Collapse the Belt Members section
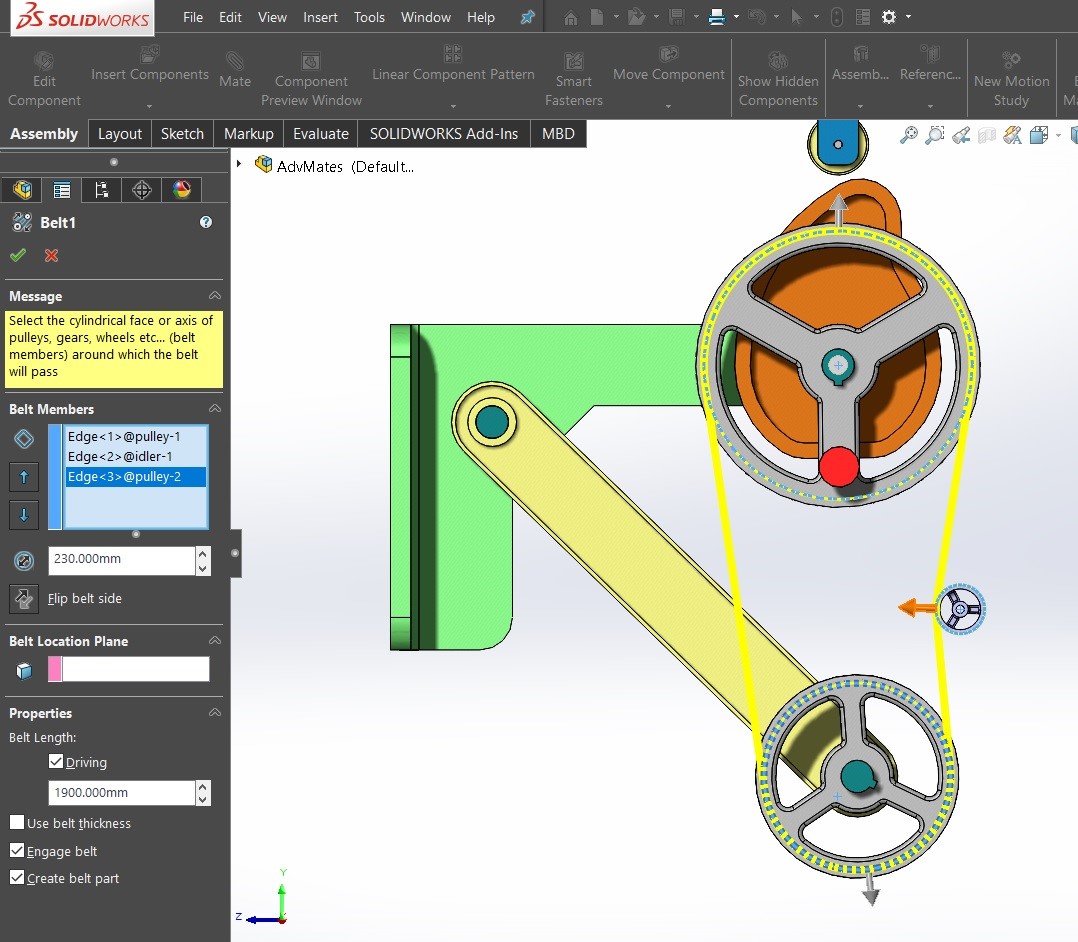Viewport: 1078px width, 942px height. click(214, 409)
